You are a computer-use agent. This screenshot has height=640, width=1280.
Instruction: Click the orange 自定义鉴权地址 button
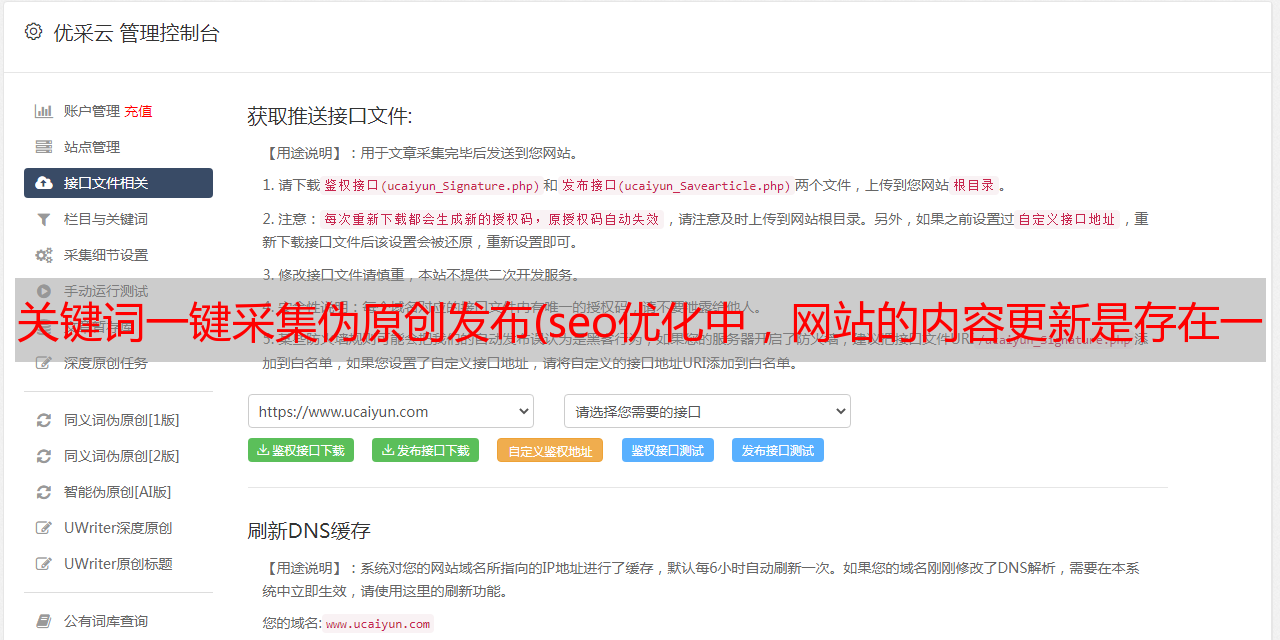click(x=550, y=450)
